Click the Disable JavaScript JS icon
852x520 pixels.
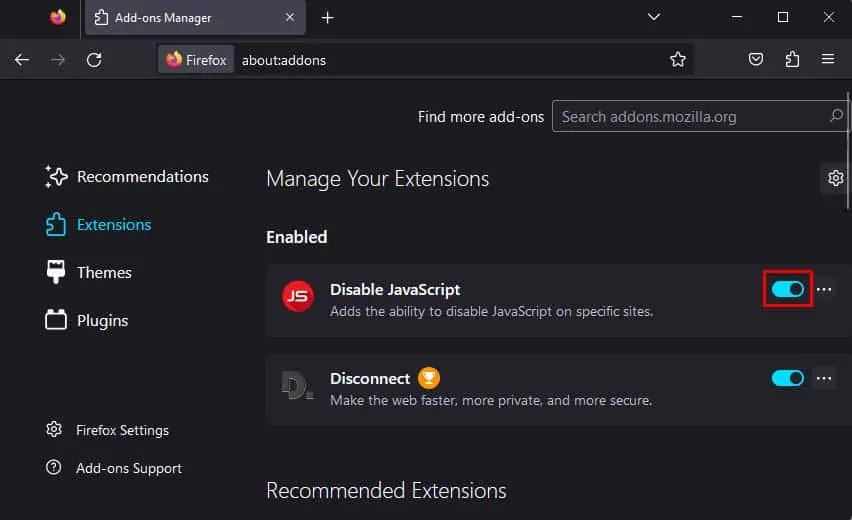click(x=298, y=296)
